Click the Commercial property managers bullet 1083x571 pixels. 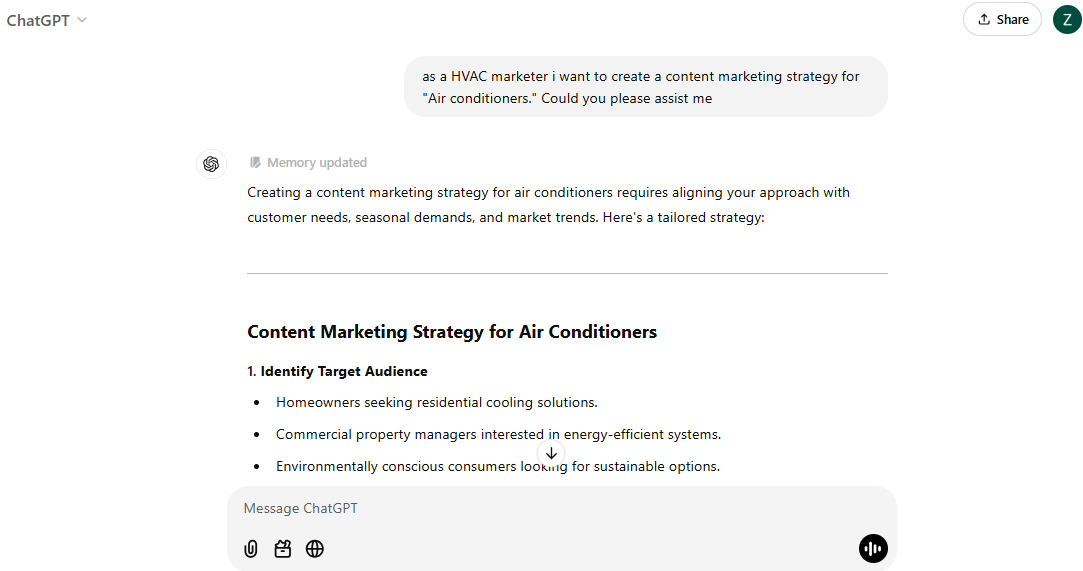(498, 434)
